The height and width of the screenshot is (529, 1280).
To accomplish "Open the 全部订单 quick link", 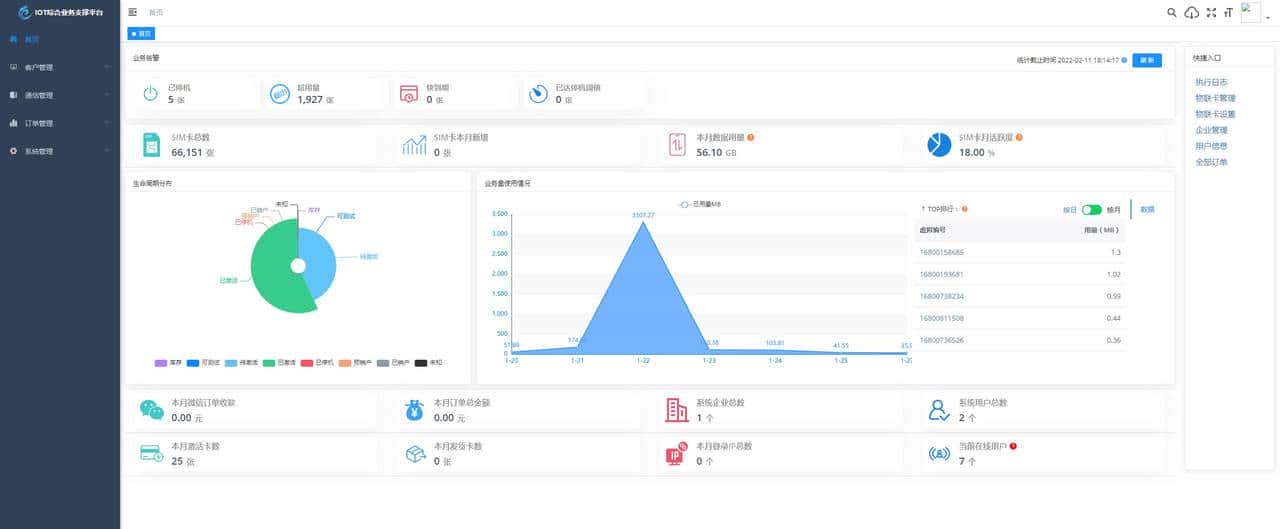I will pos(1211,162).
